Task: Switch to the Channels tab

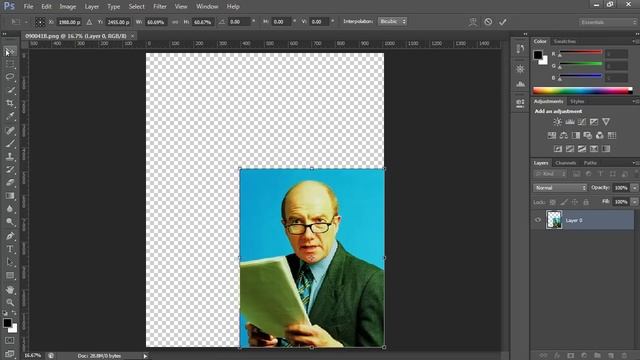Action: point(565,163)
